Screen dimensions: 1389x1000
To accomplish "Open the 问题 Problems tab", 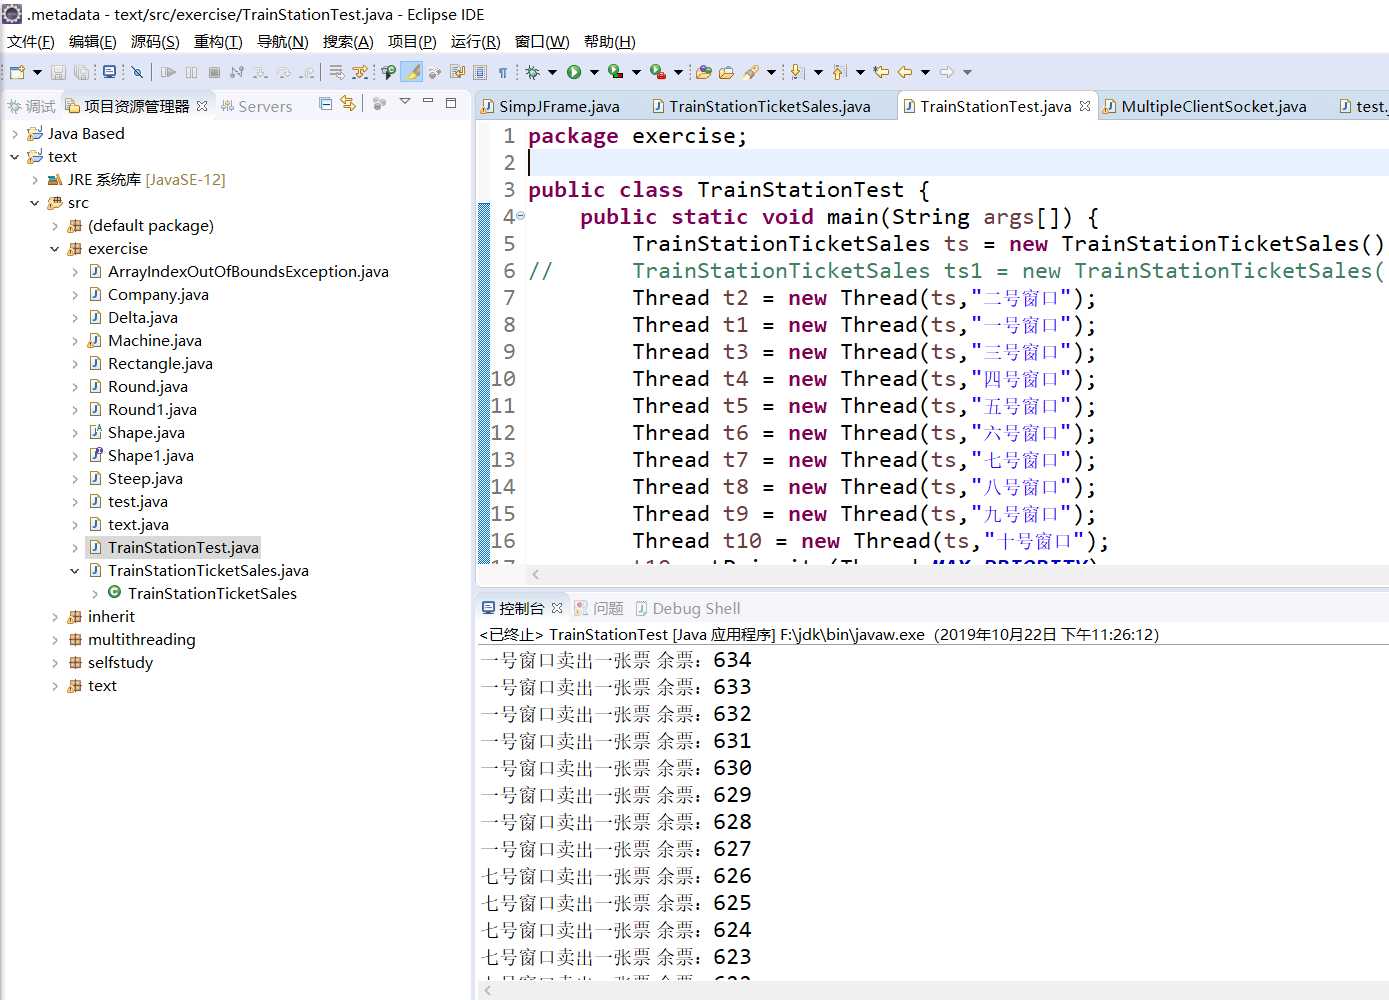I will click(x=599, y=608).
